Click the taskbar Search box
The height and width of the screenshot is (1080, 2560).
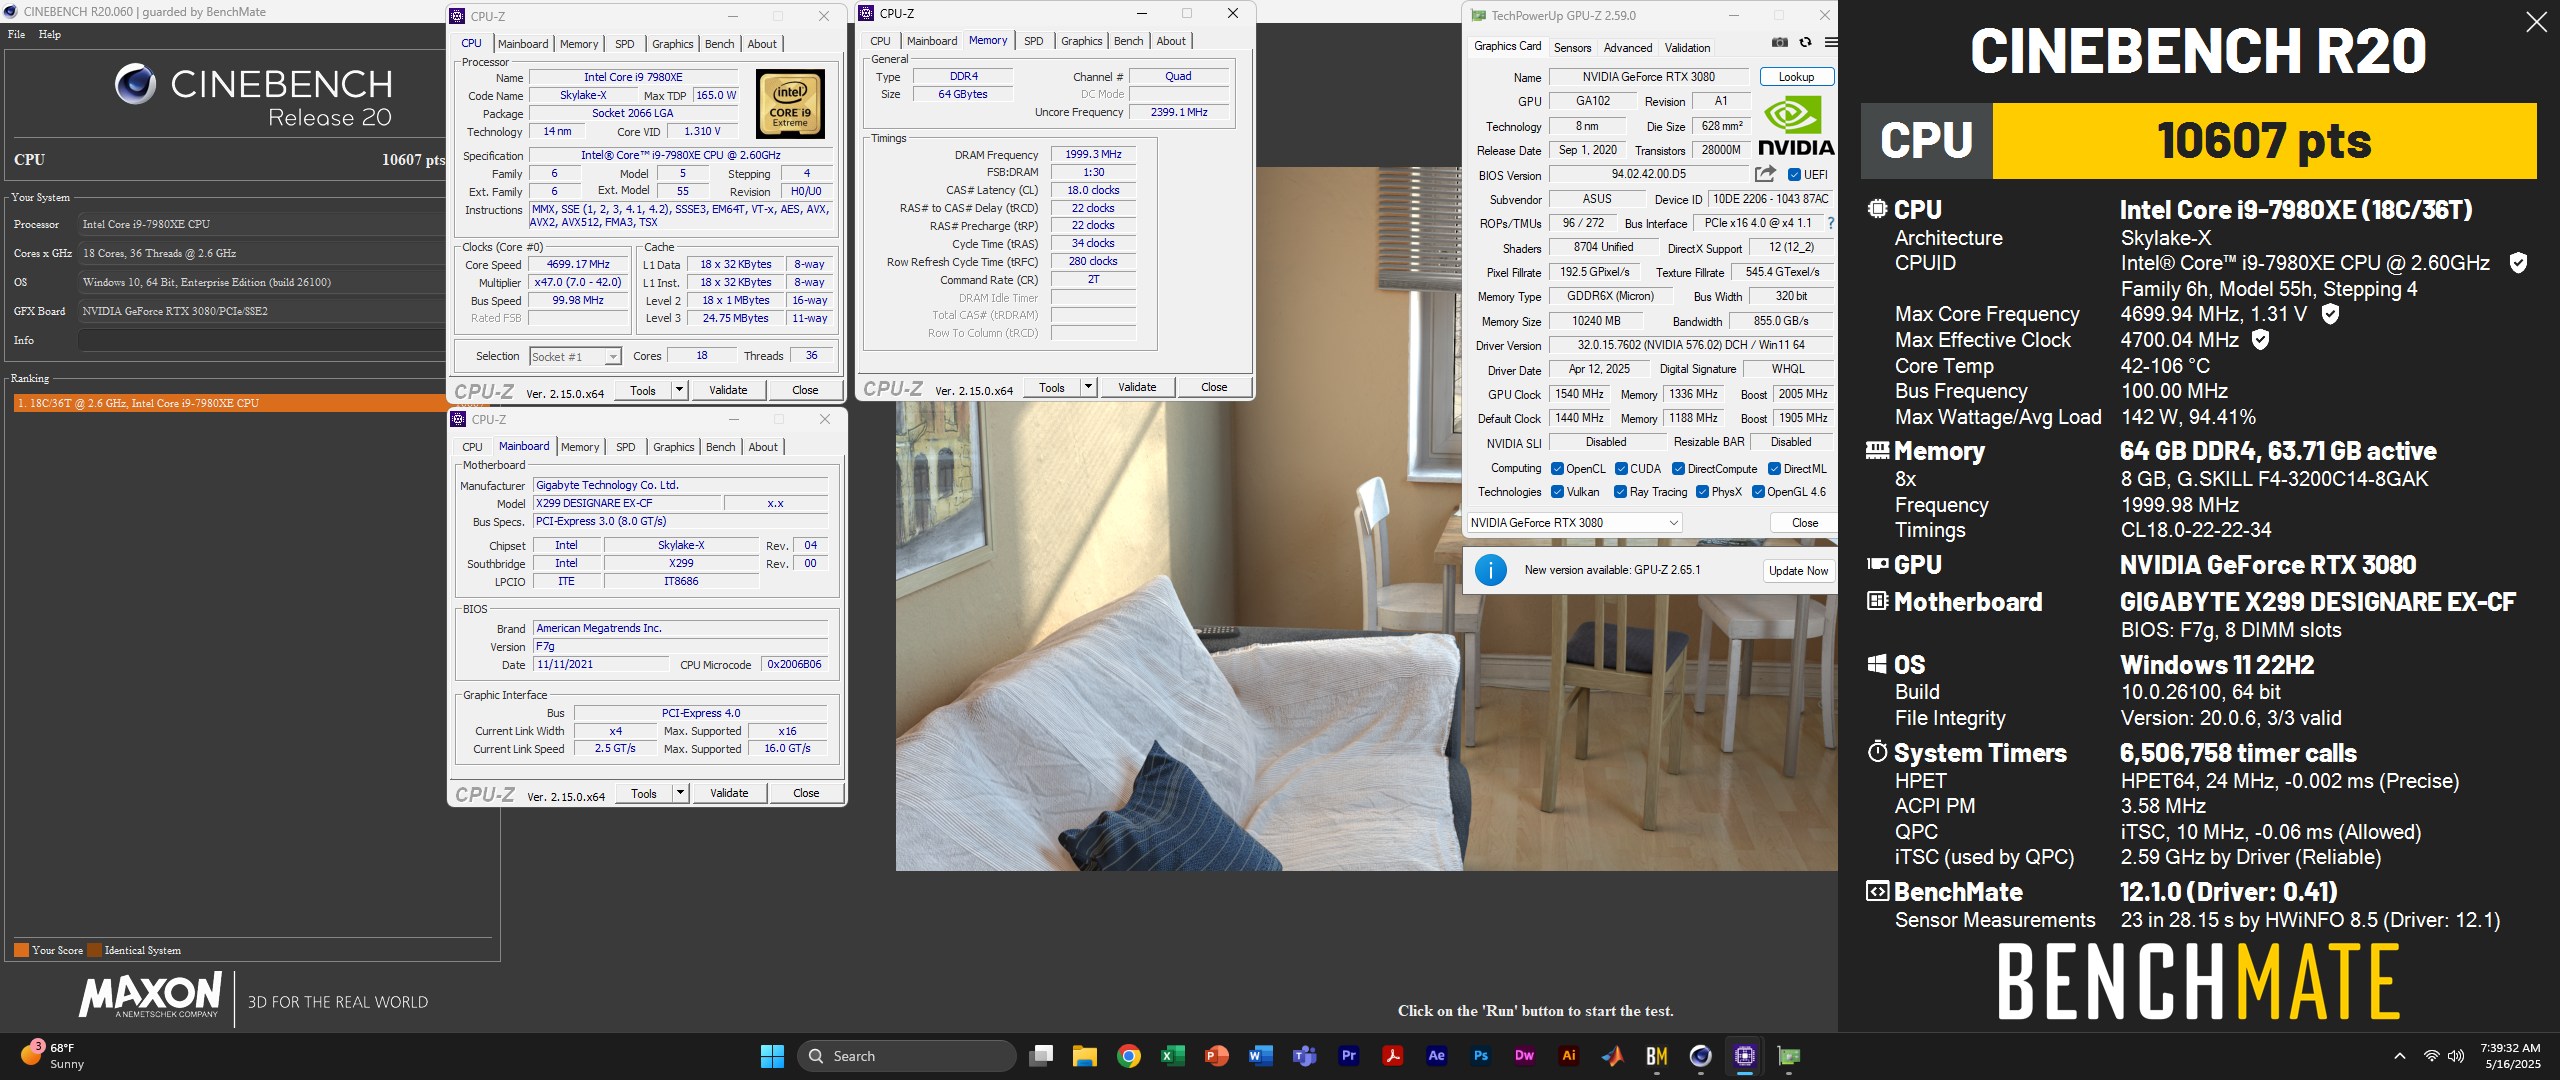tap(906, 1056)
